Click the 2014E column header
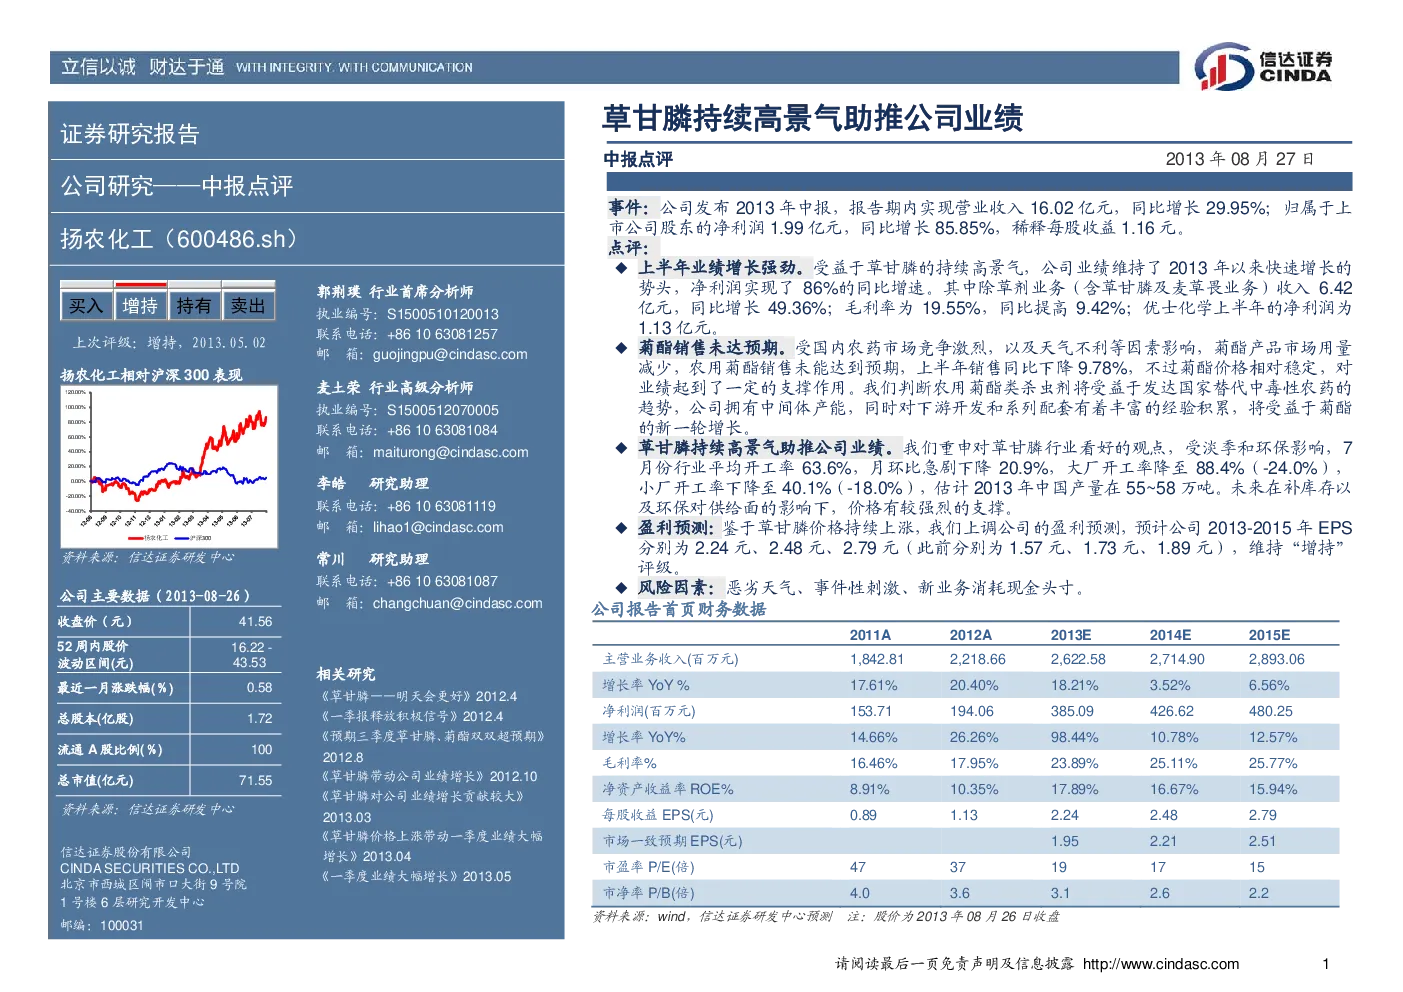 point(1170,635)
